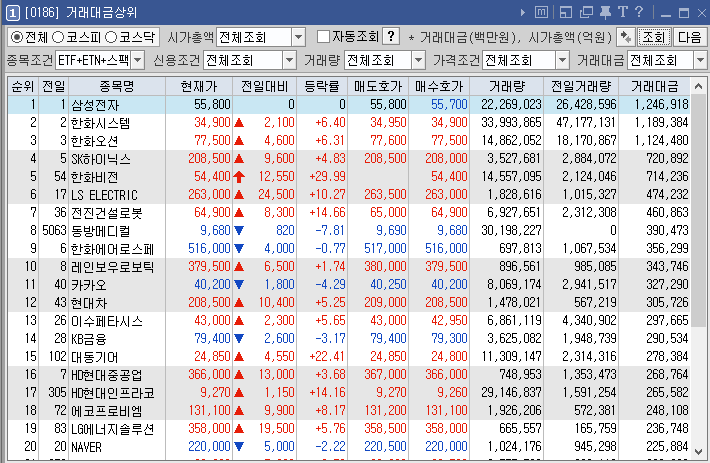Select the LG에너지솔루션 stock name
The width and height of the screenshot is (710, 463).
[x=112, y=429]
